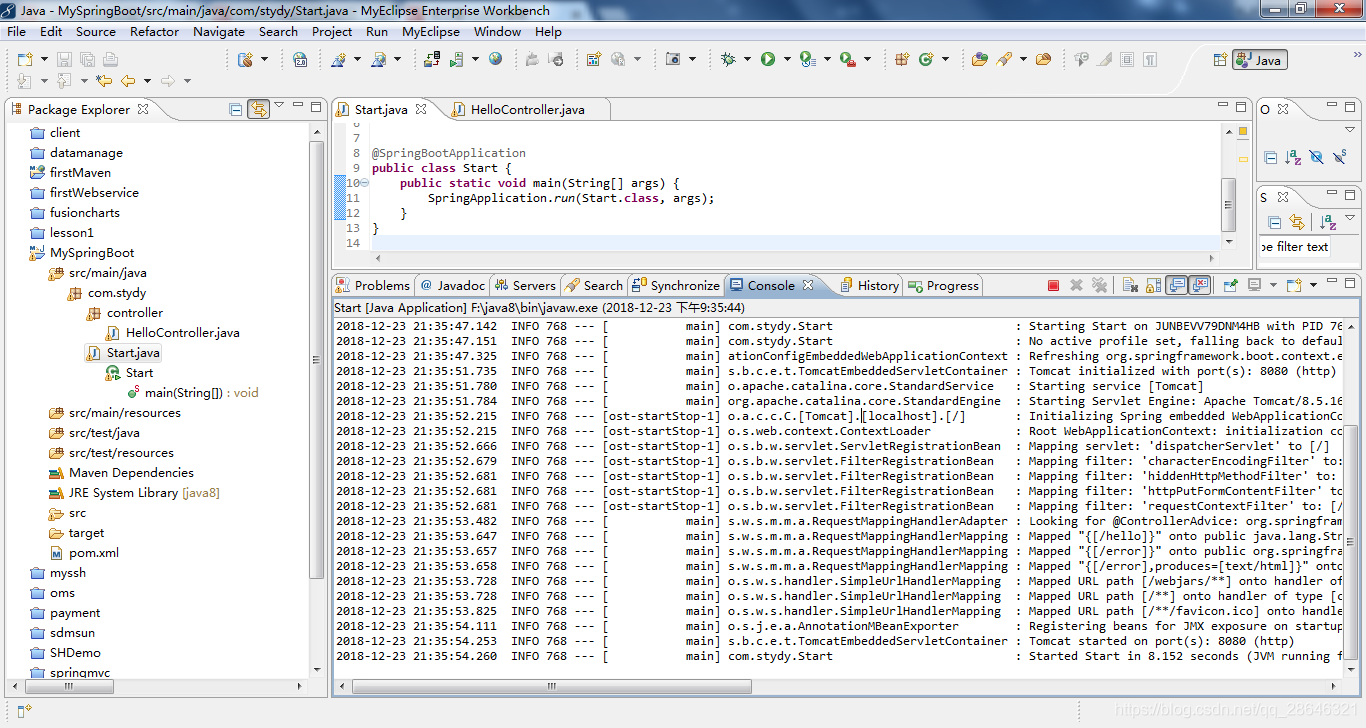Click the New Java Class icon
1366x728 pixels.
[926, 59]
